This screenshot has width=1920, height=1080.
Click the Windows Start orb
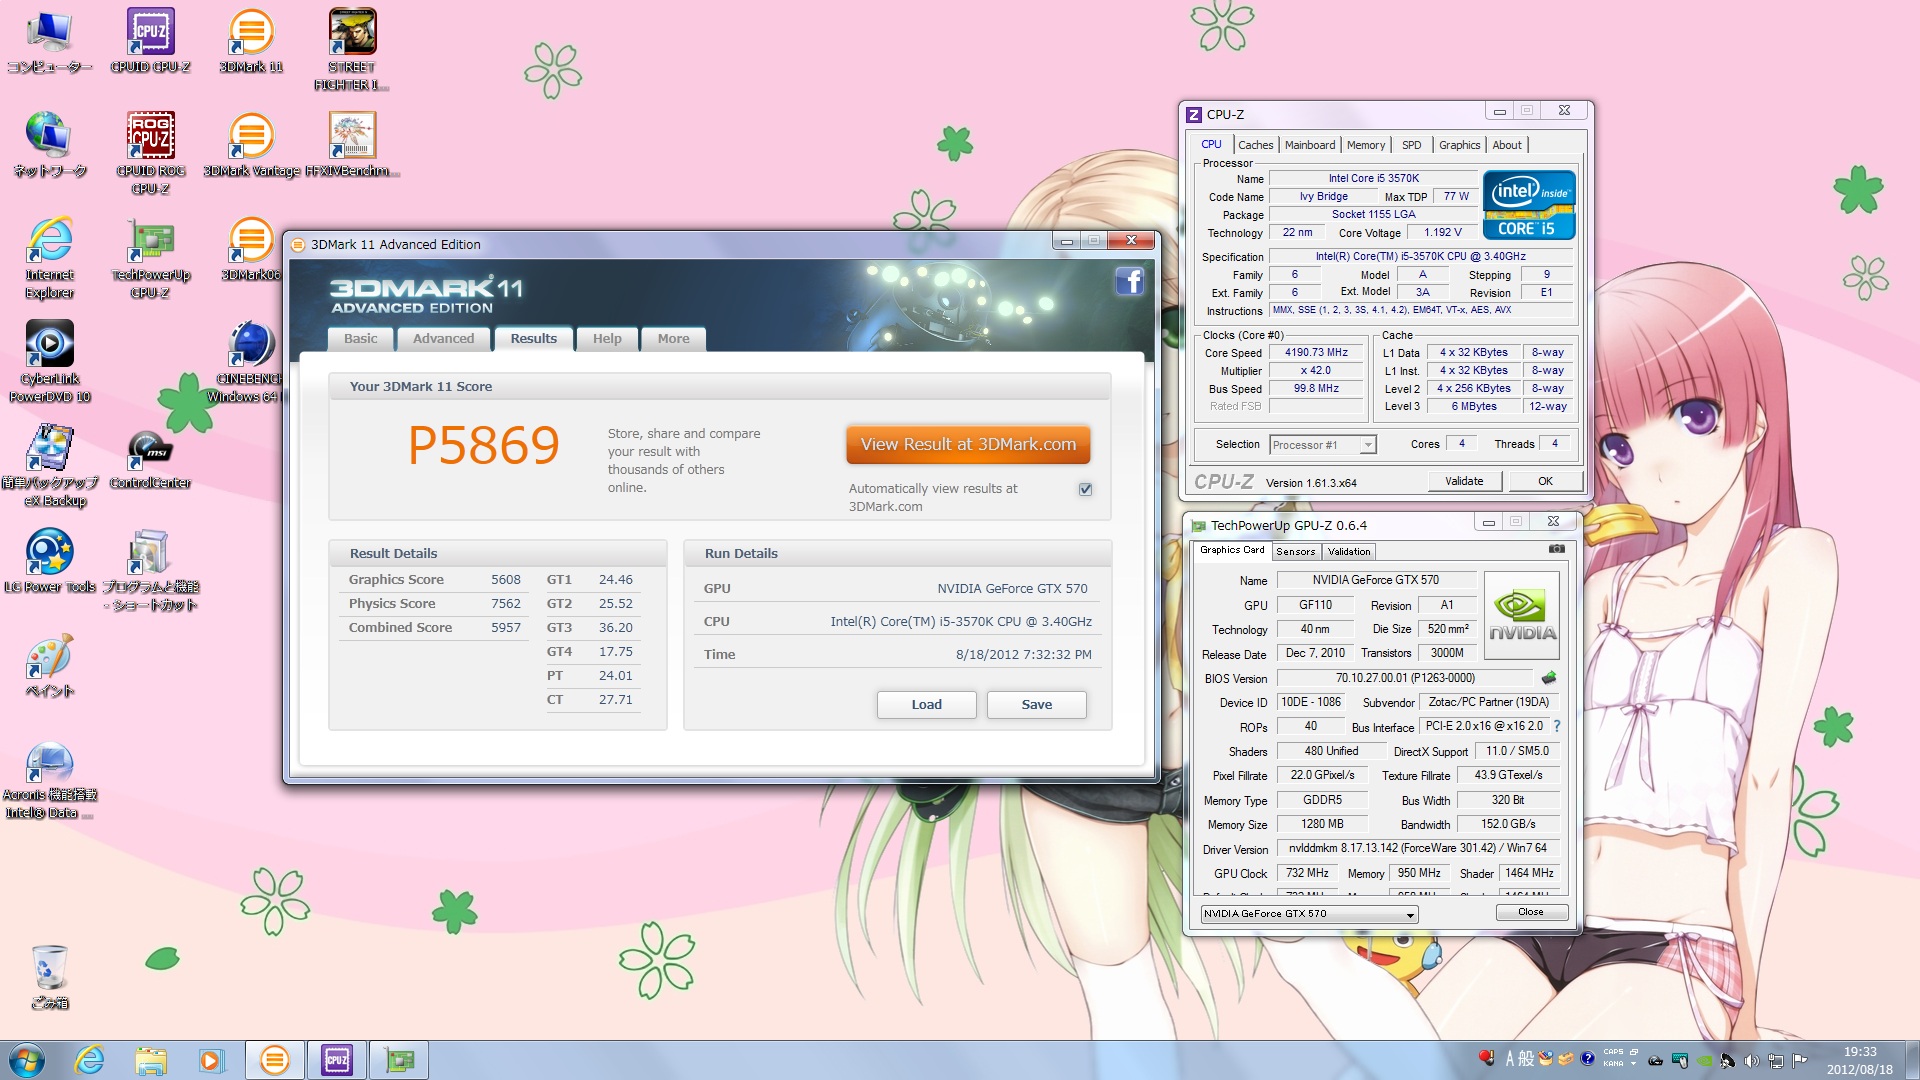coord(27,1060)
